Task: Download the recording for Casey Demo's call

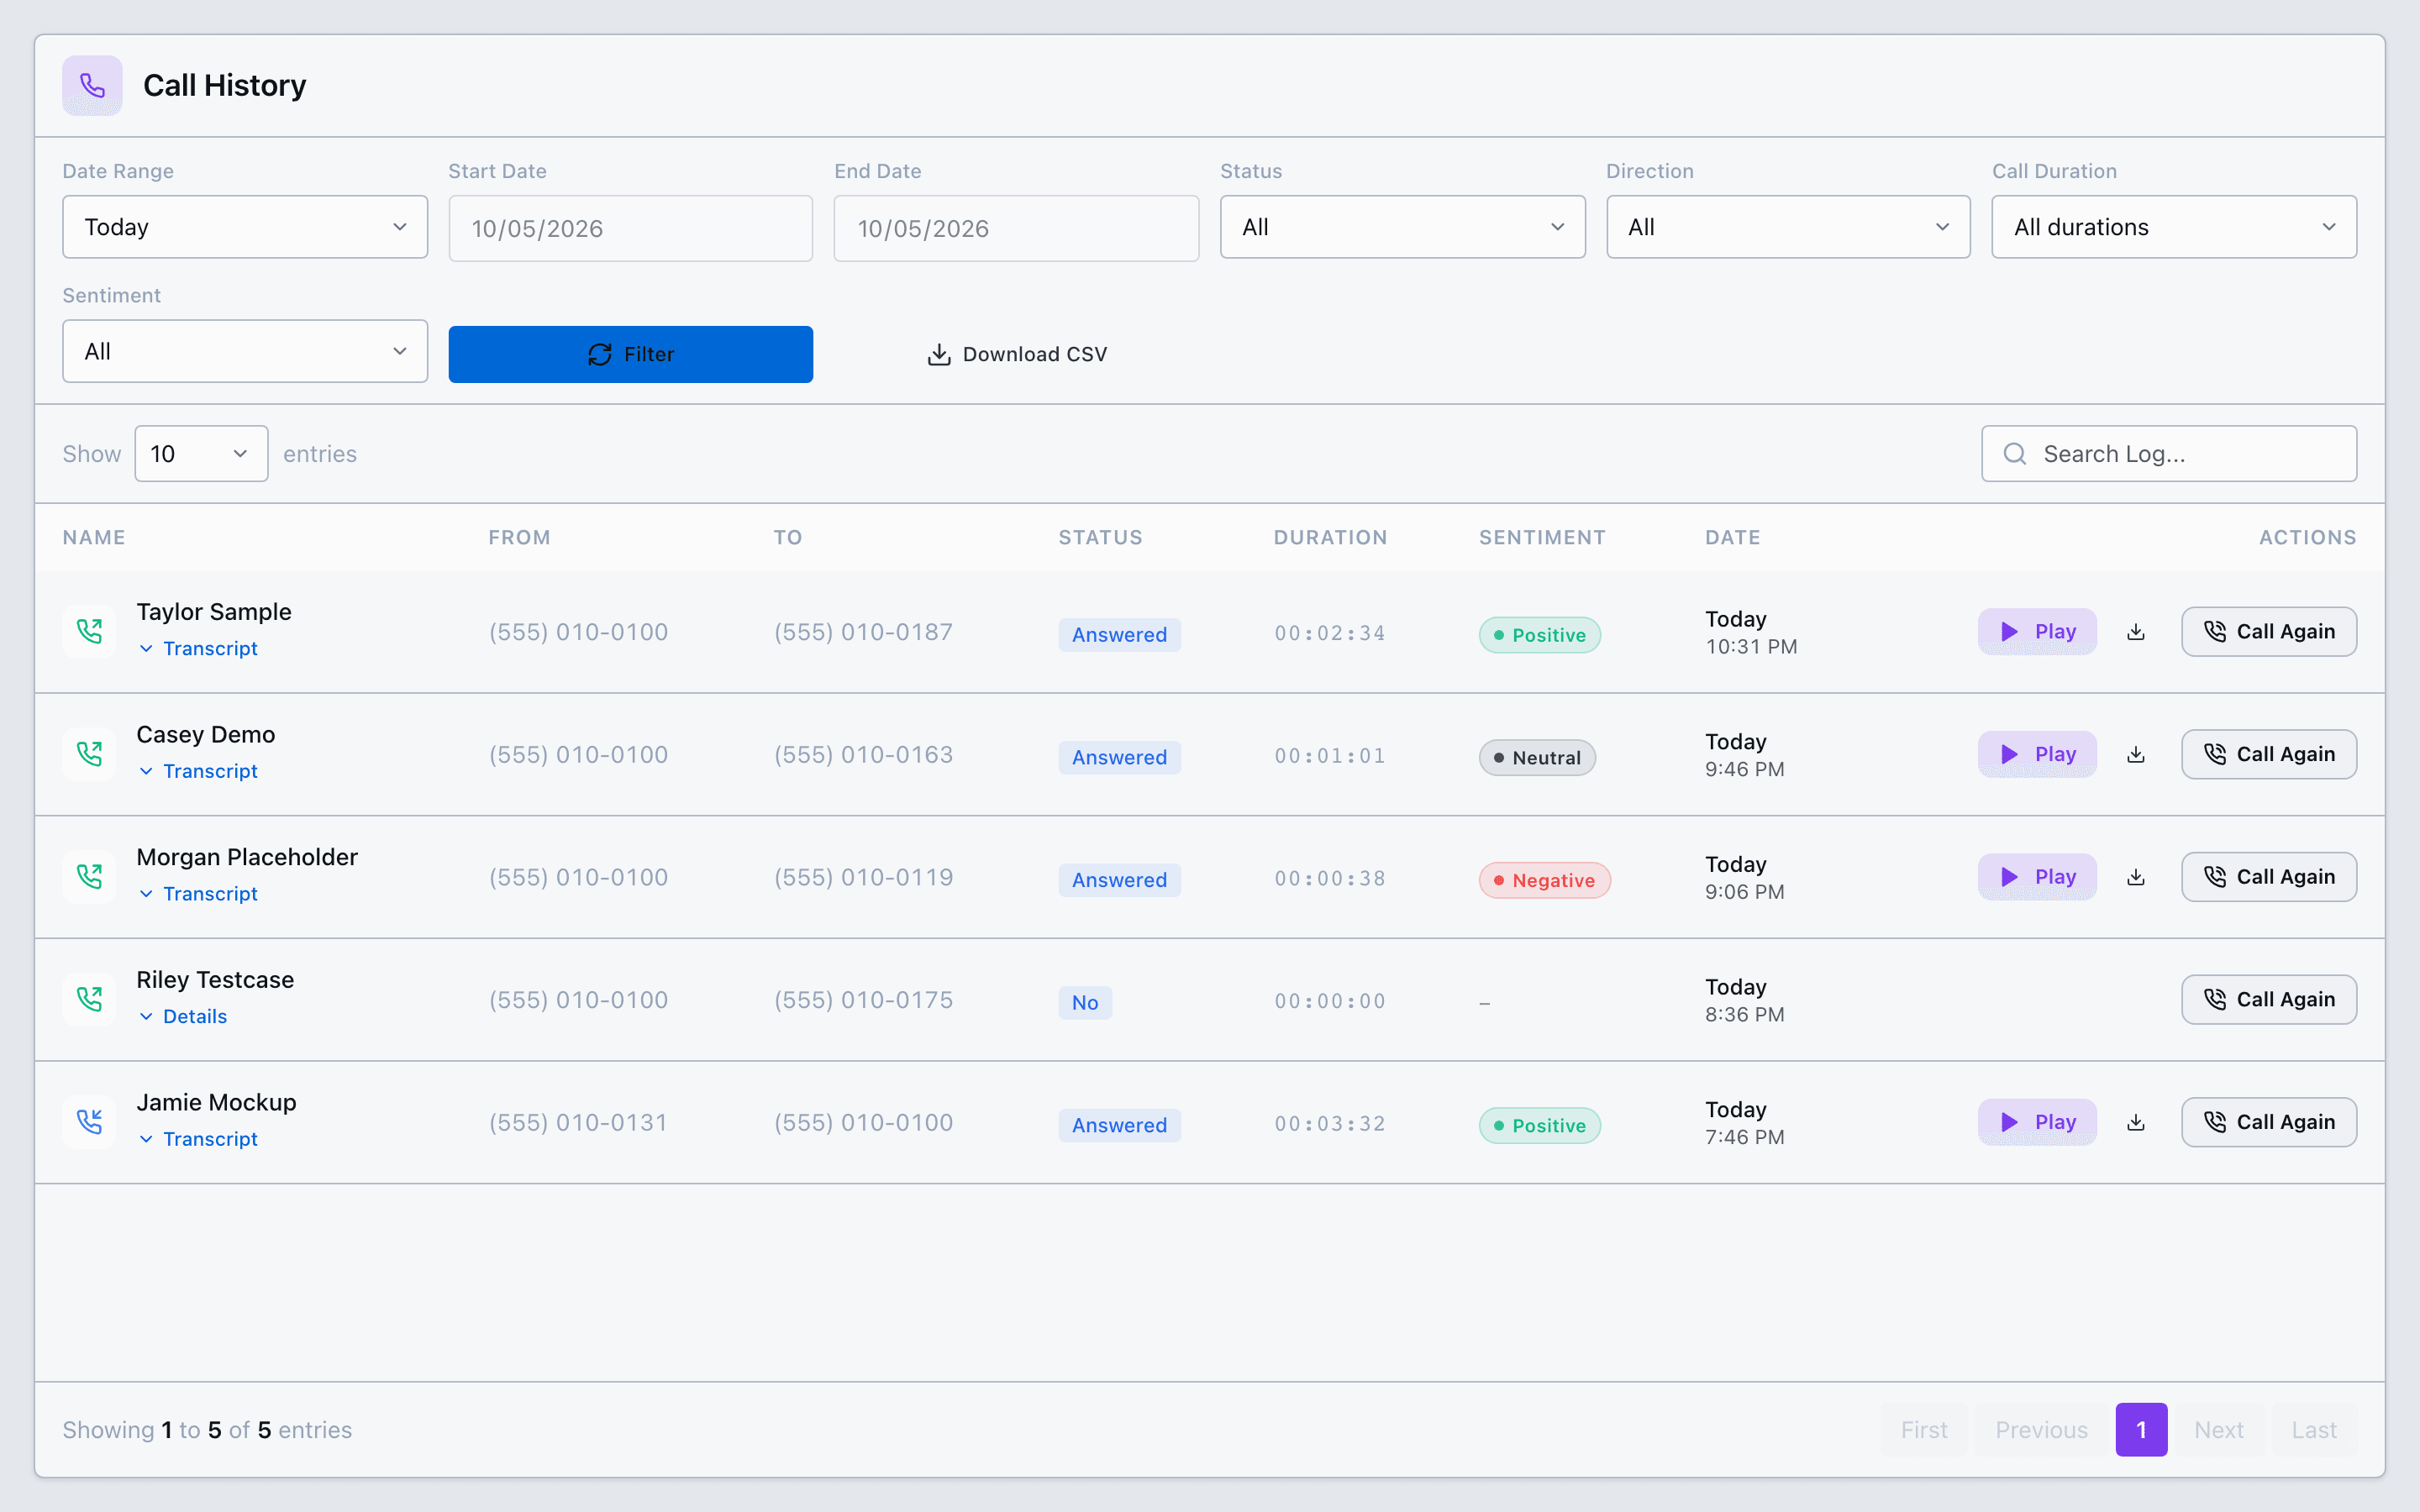Action: click(x=2136, y=754)
